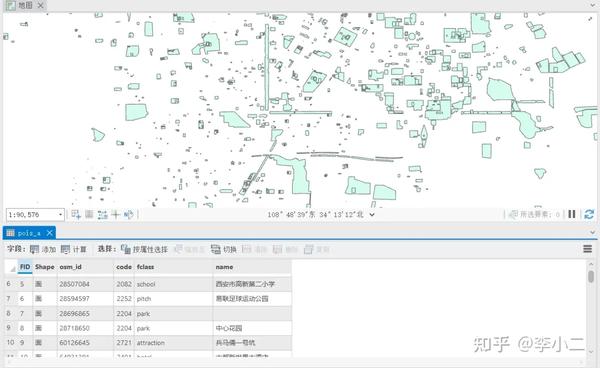Click 计算 calculate field button

[74, 249]
